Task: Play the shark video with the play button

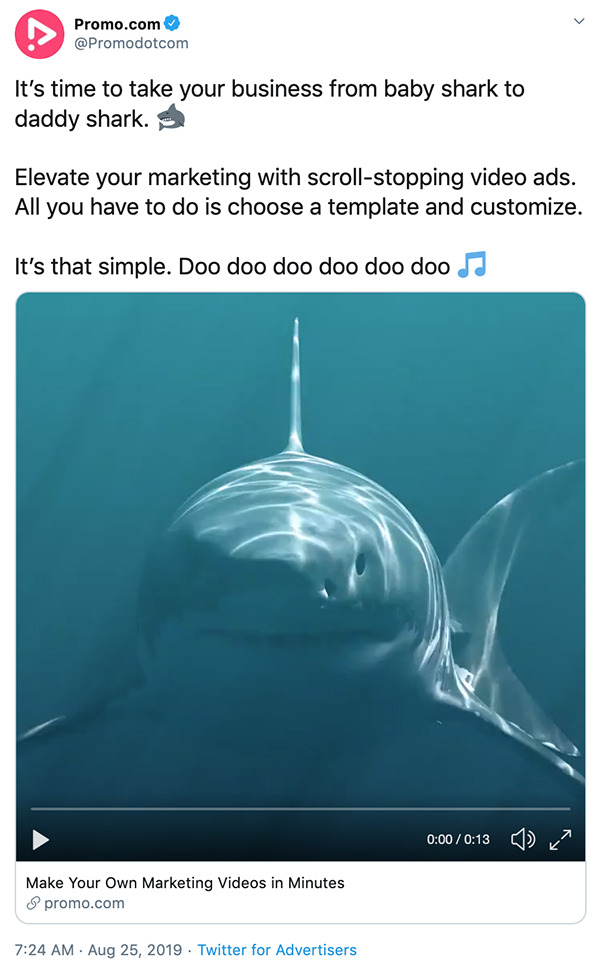Action: [x=40, y=840]
